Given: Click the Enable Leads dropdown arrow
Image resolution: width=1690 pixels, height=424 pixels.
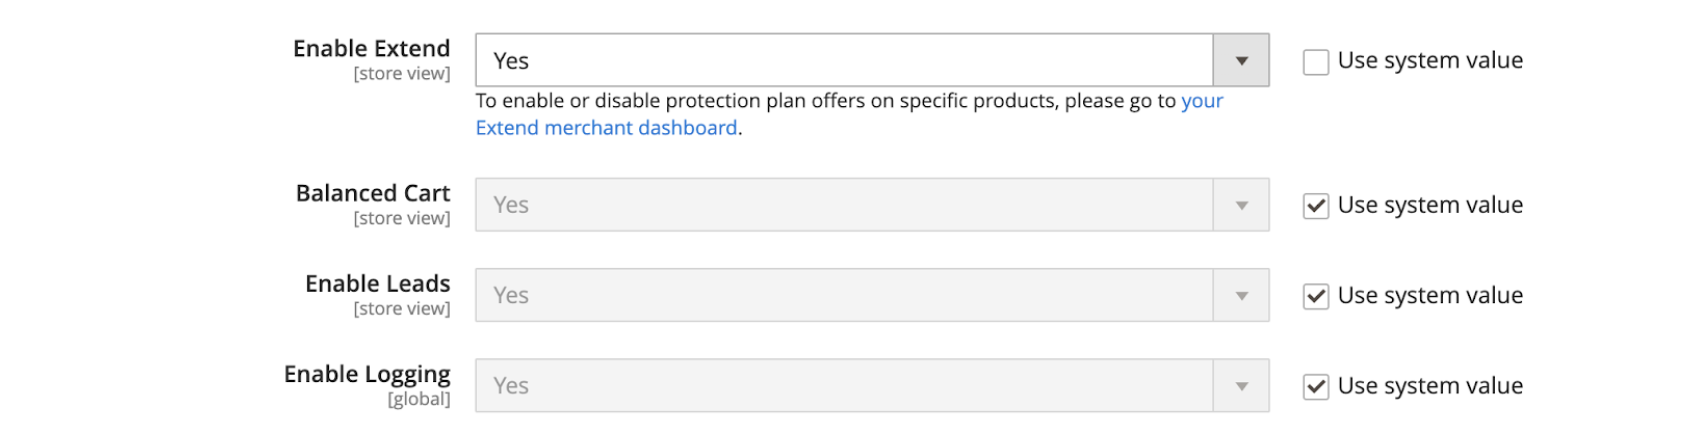Looking at the screenshot, I should 1241,296.
